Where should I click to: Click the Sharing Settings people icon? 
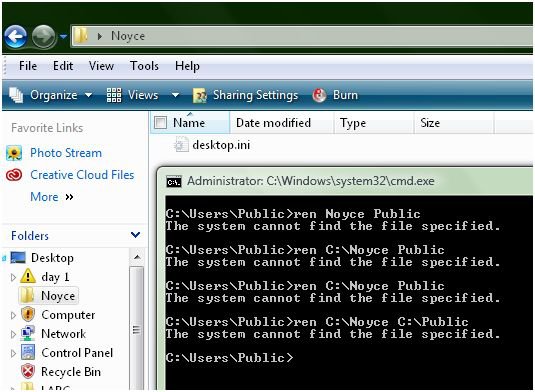pos(200,96)
